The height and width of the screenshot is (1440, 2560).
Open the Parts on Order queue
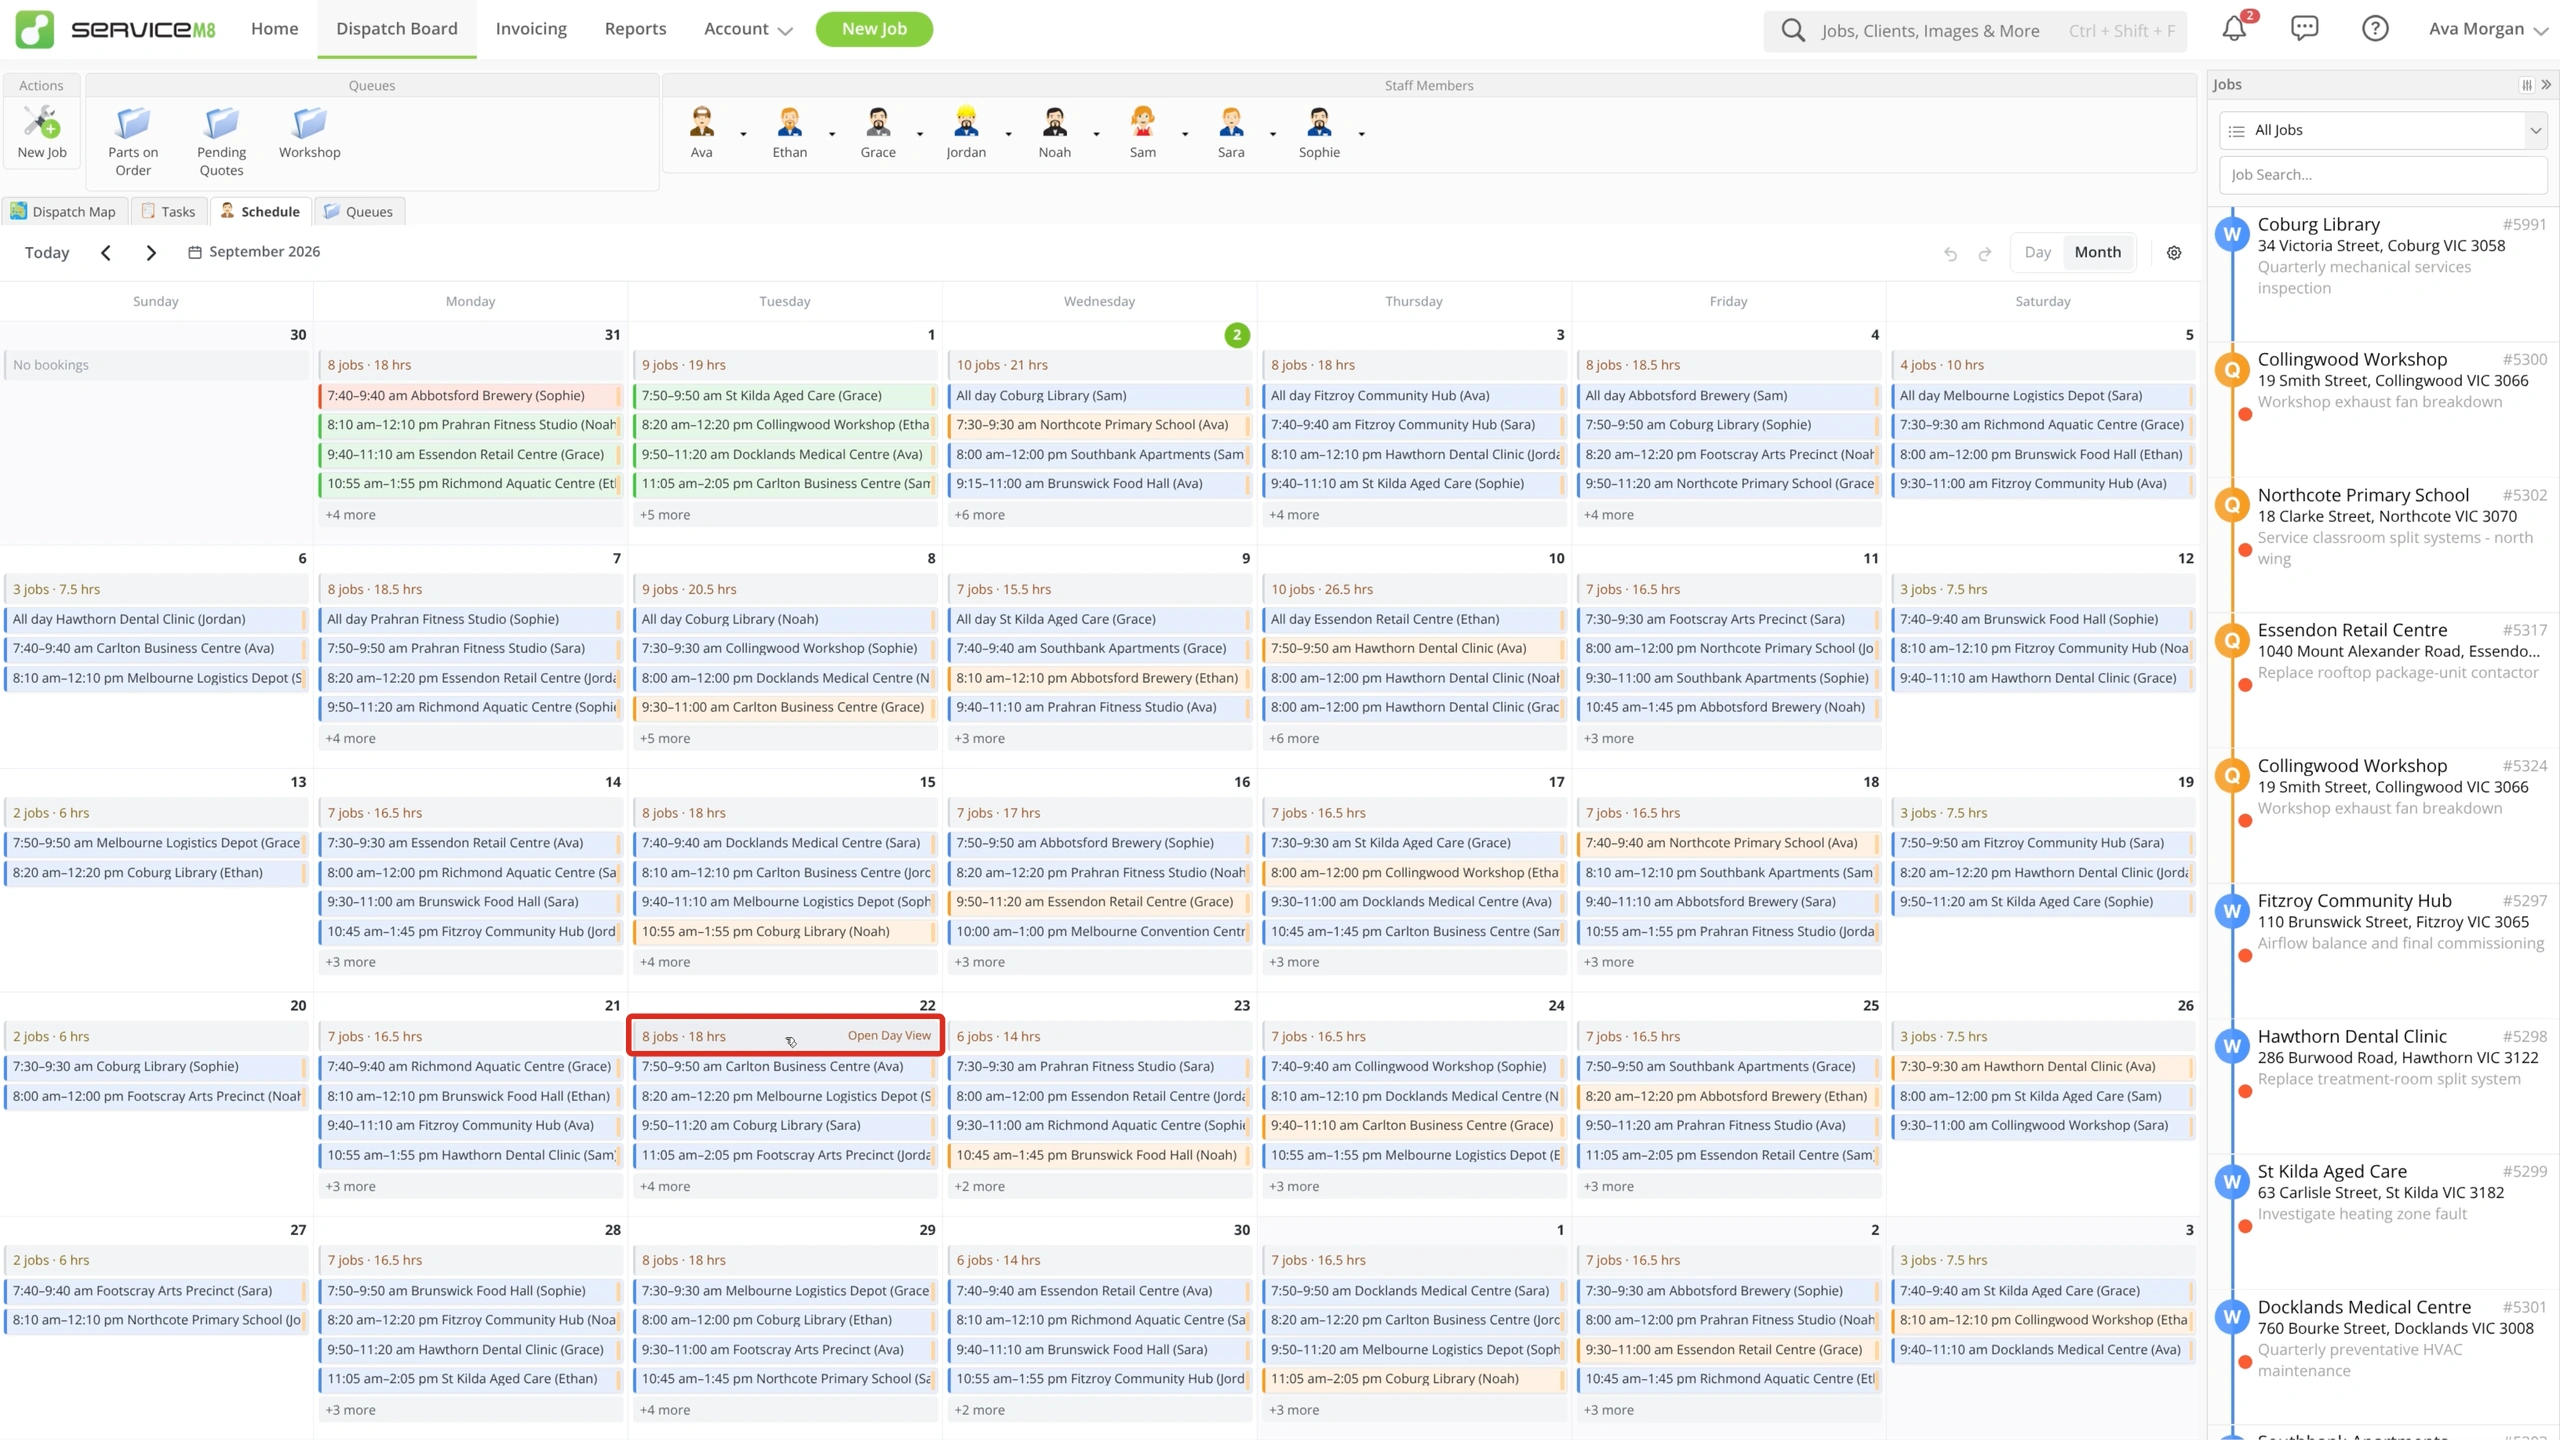(133, 141)
